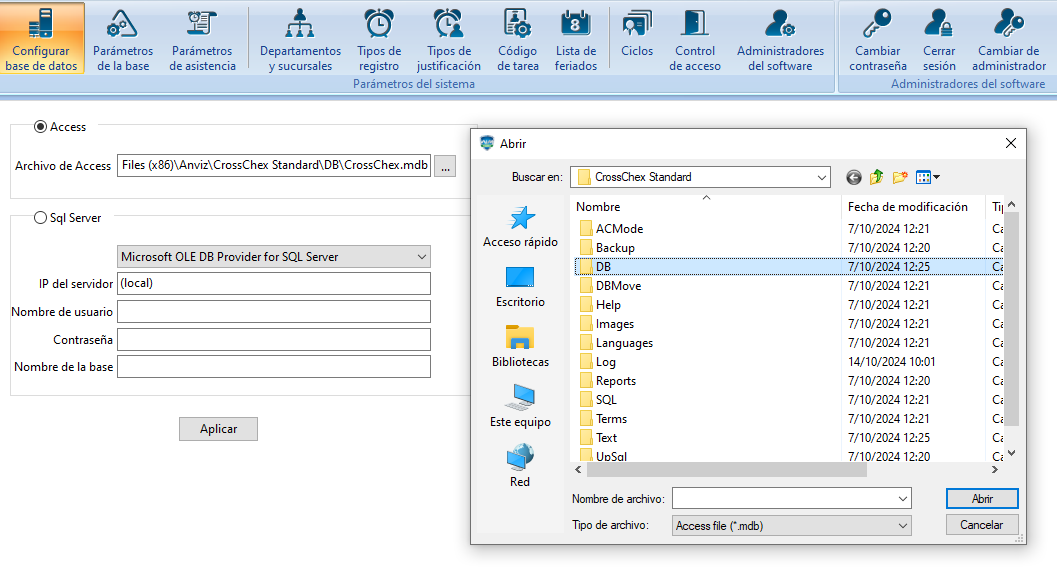Select the Languages folder
The height and width of the screenshot is (573, 1057).
coord(616,342)
